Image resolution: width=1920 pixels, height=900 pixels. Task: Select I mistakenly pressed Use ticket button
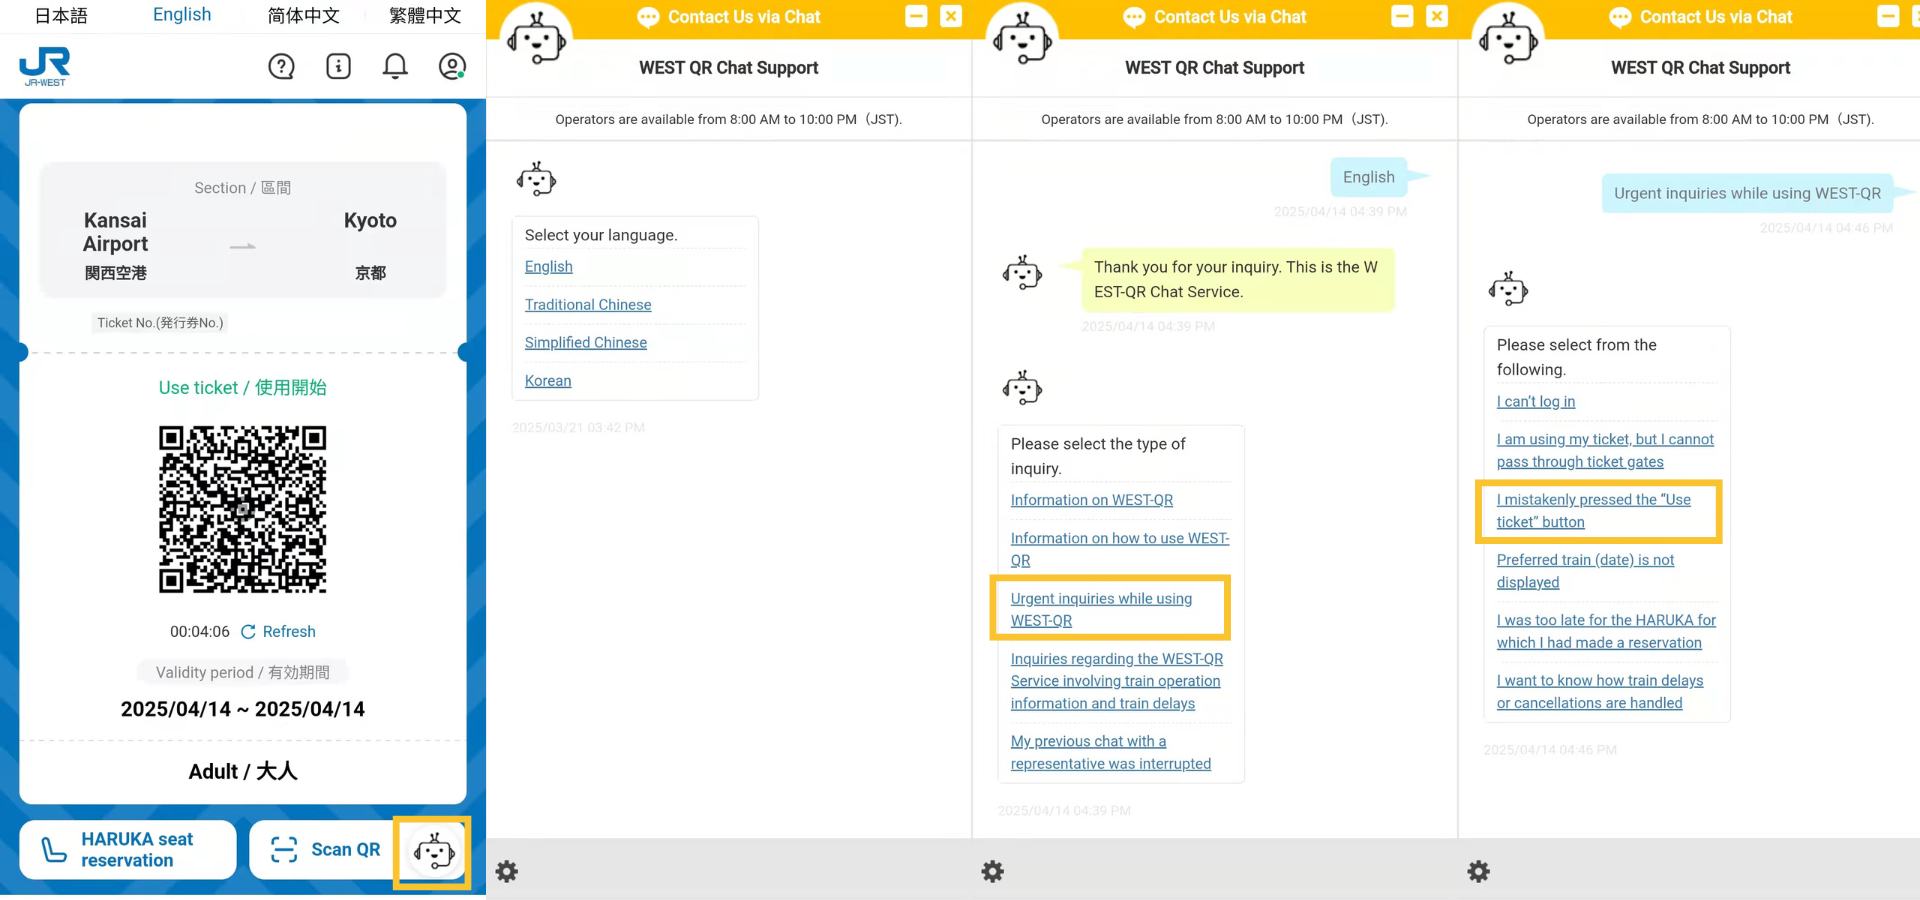(1594, 511)
